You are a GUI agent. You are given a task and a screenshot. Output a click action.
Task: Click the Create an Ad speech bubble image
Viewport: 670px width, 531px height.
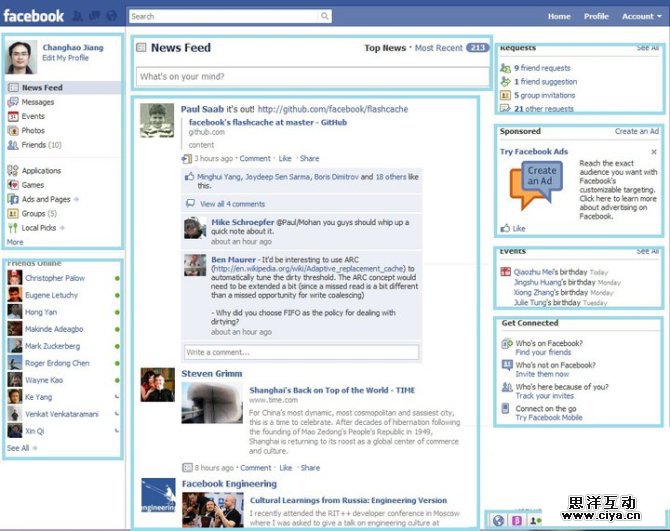(x=537, y=185)
